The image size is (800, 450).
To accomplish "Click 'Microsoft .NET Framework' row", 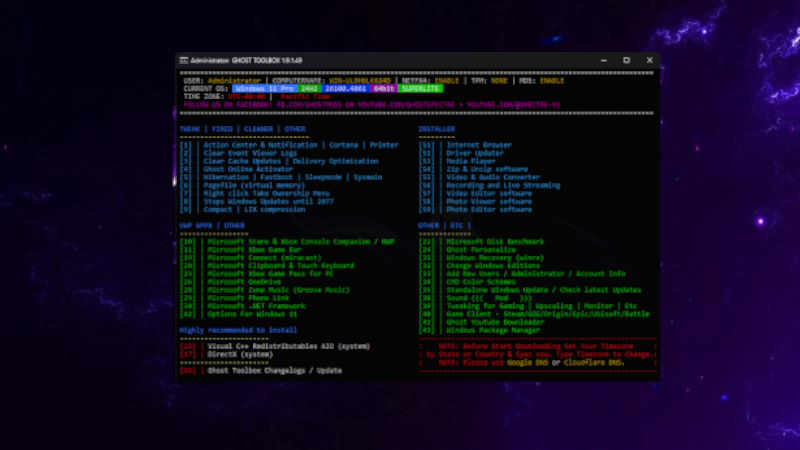I will (242, 306).
